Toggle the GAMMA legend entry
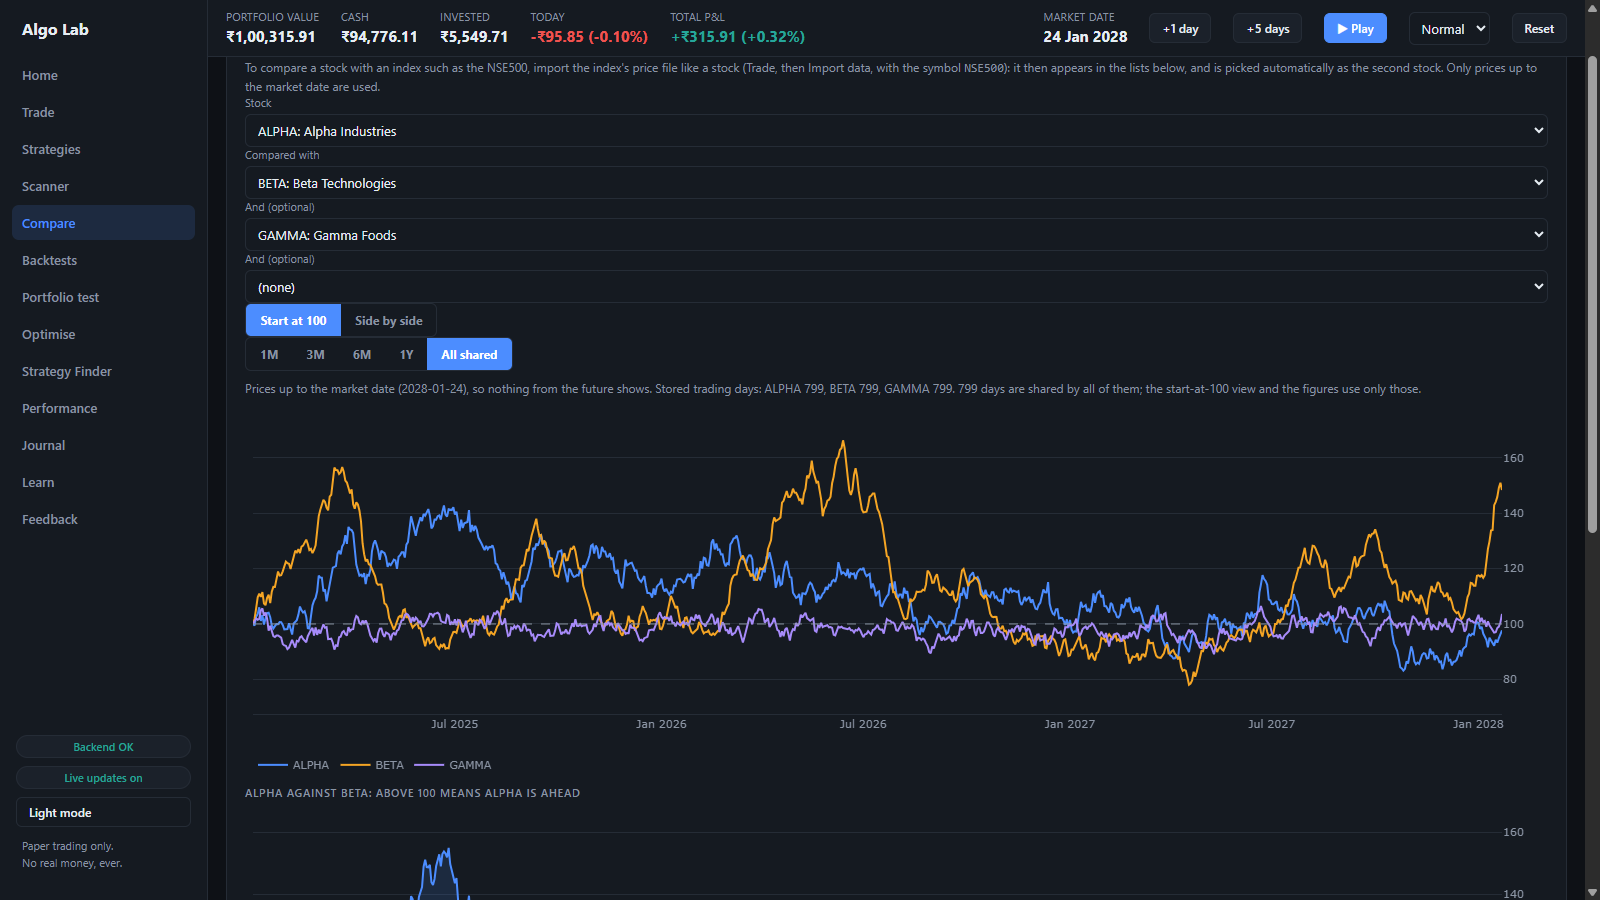Viewport: 1600px width, 900px height. [x=453, y=765]
